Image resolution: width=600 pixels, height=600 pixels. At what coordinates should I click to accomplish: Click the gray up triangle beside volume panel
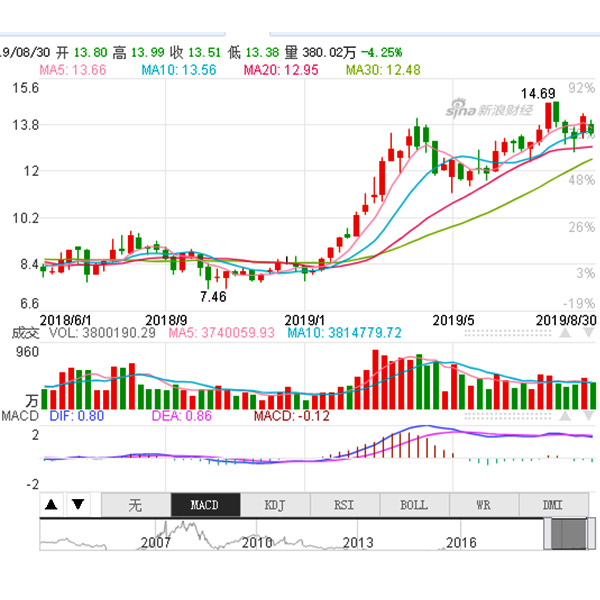click(x=565, y=333)
